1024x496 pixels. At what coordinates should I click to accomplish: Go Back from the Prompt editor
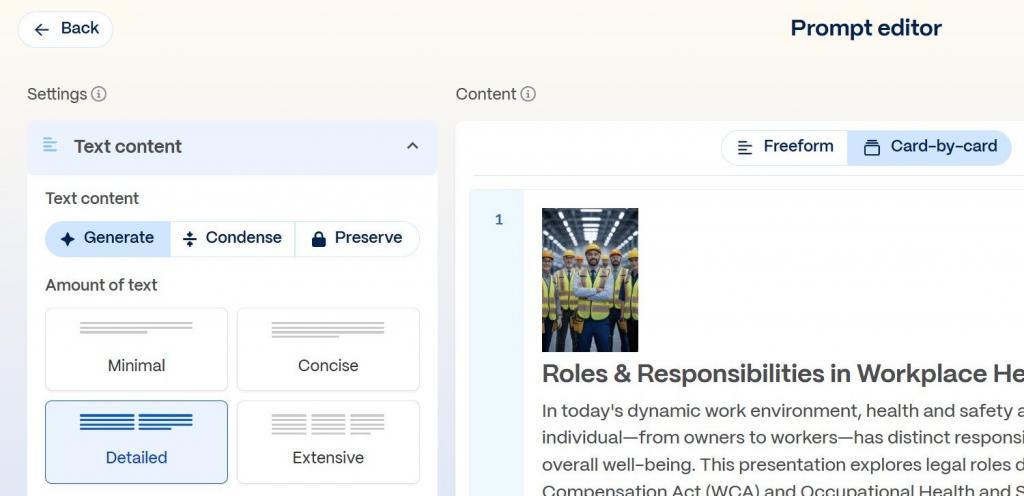[66, 29]
